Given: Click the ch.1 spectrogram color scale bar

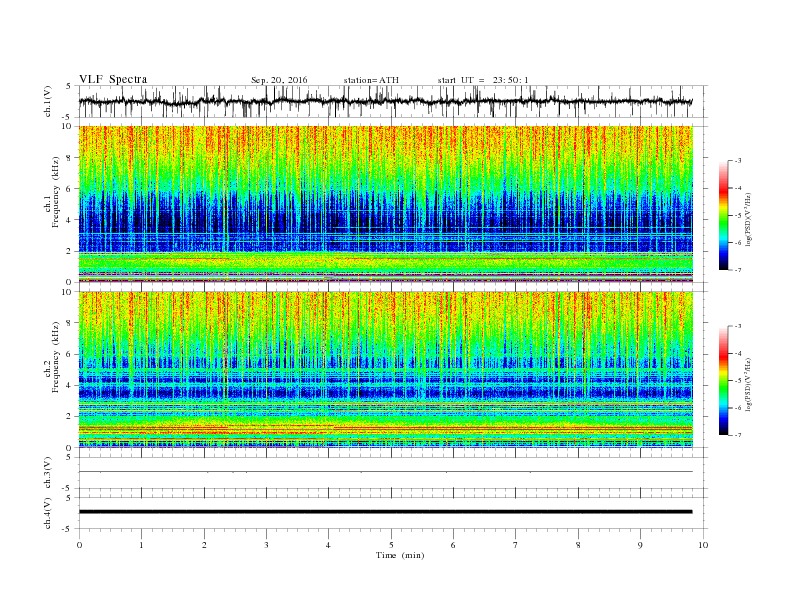Looking at the screenshot, I should tap(724, 215).
